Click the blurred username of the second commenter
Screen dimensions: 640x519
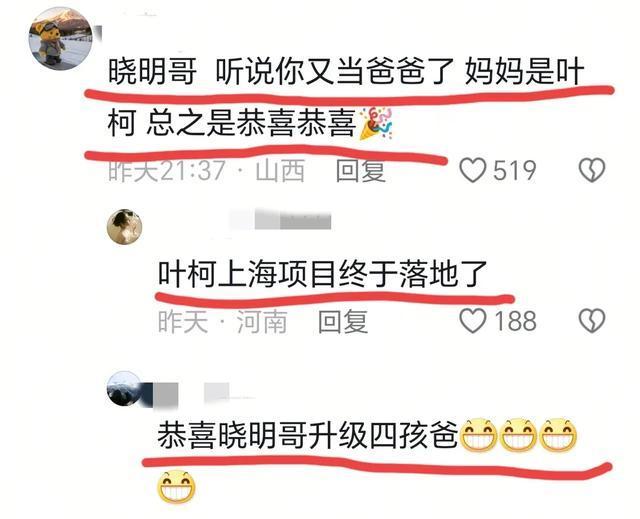[x=280, y=220]
